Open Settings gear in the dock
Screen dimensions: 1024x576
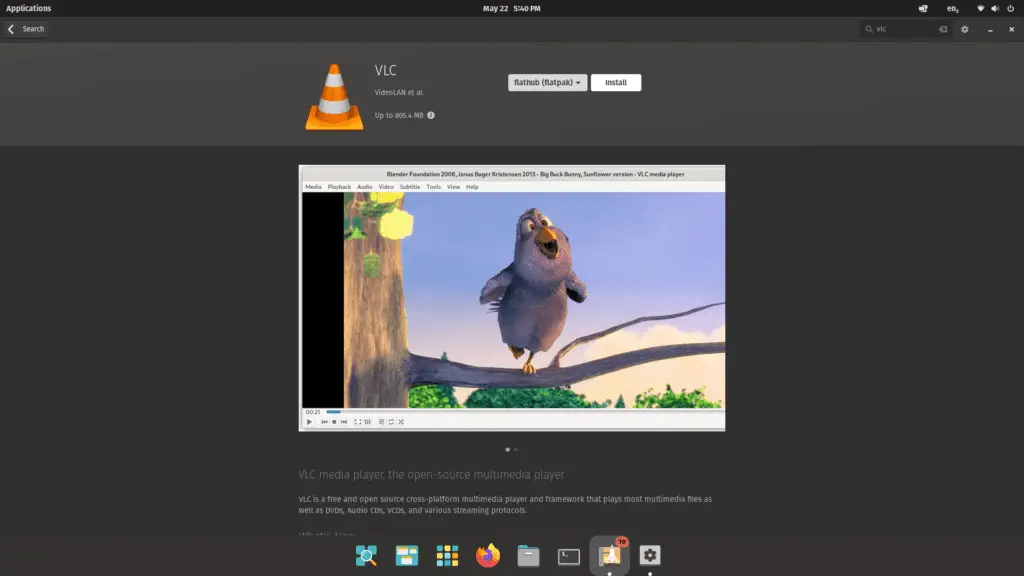(650, 556)
